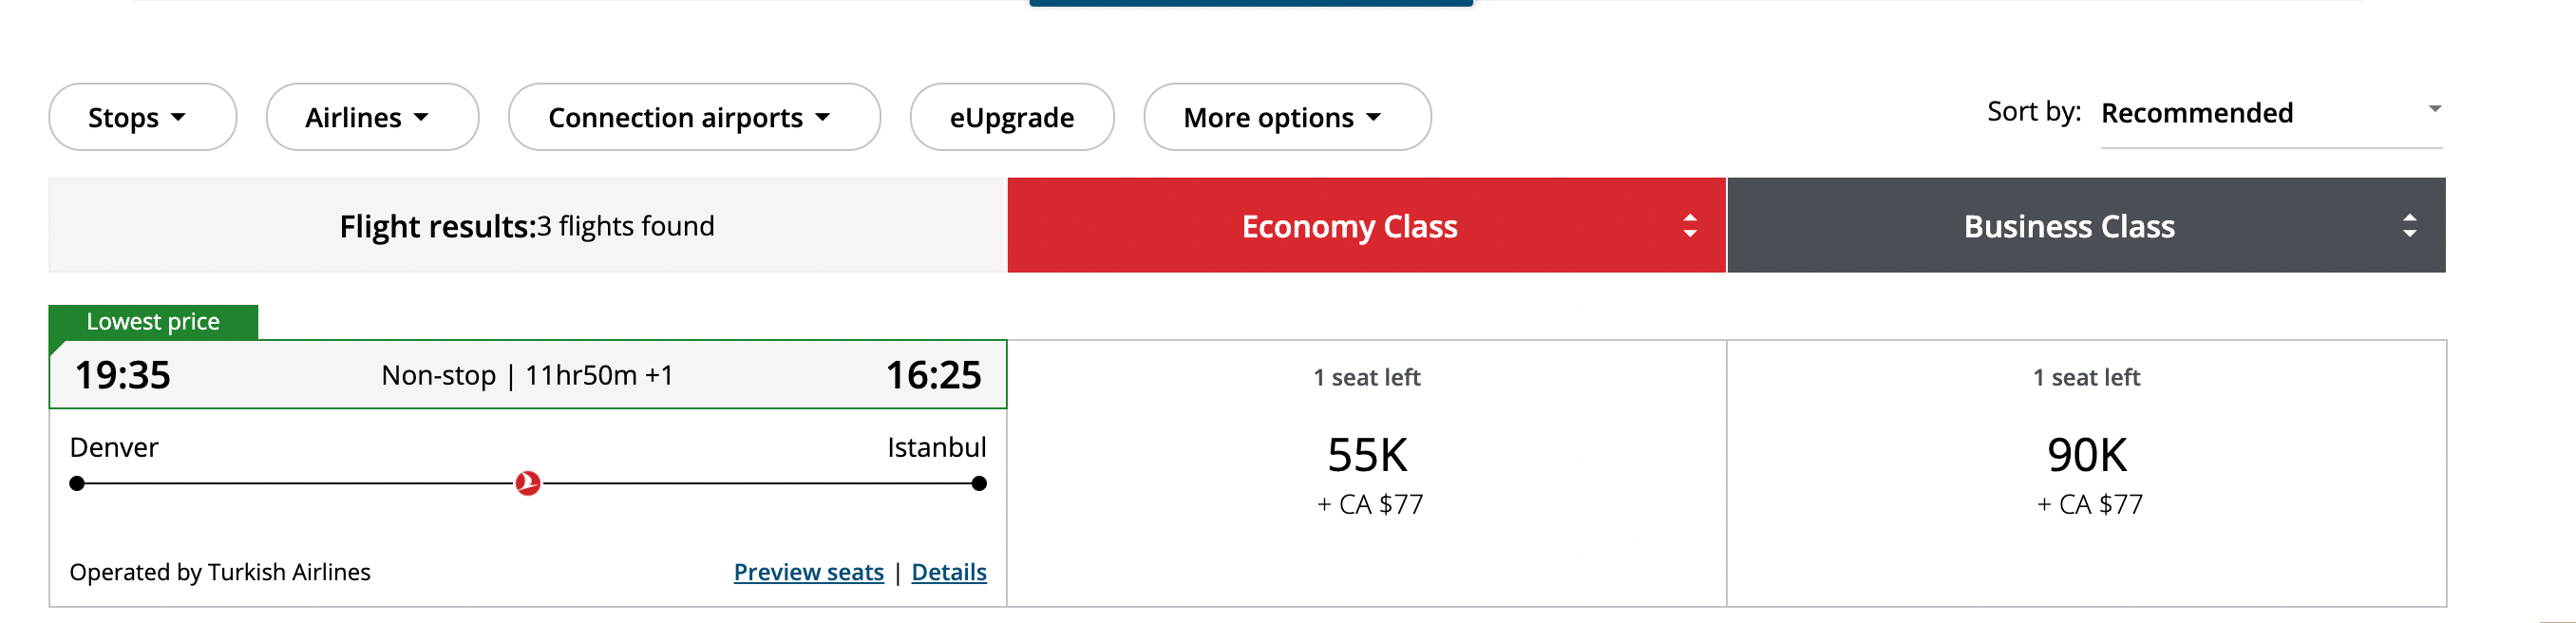Expand the Airlines filter dropdown

372,118
